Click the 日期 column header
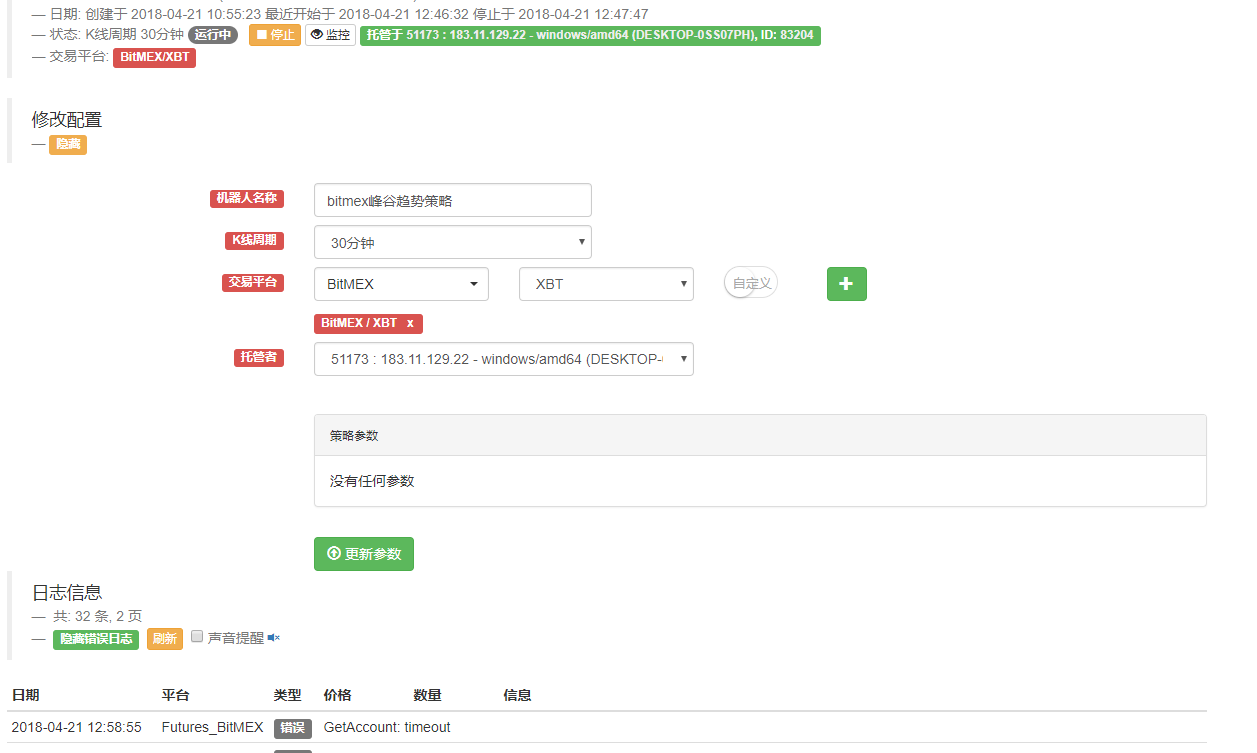The width and height of the screenshot is (1257, 753). (26, 695)
